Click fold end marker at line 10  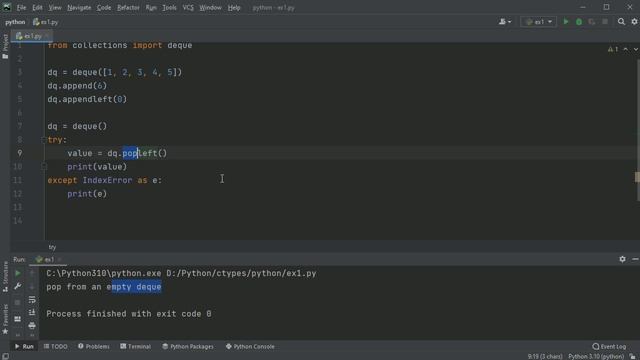click(44, 167)
